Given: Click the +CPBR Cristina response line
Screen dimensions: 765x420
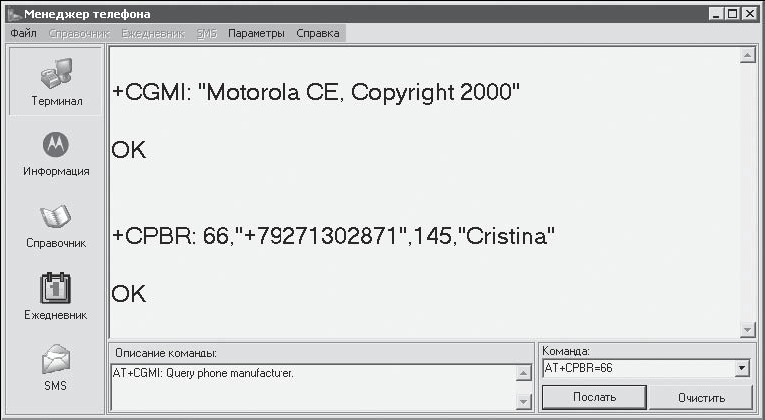Looking at the screenshot, I should coord(333,237).
